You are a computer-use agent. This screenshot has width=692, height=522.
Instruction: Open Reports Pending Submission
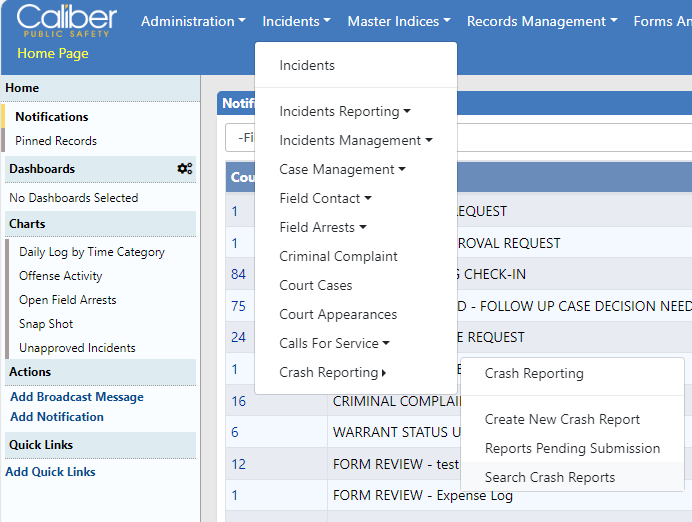(572, 448)
